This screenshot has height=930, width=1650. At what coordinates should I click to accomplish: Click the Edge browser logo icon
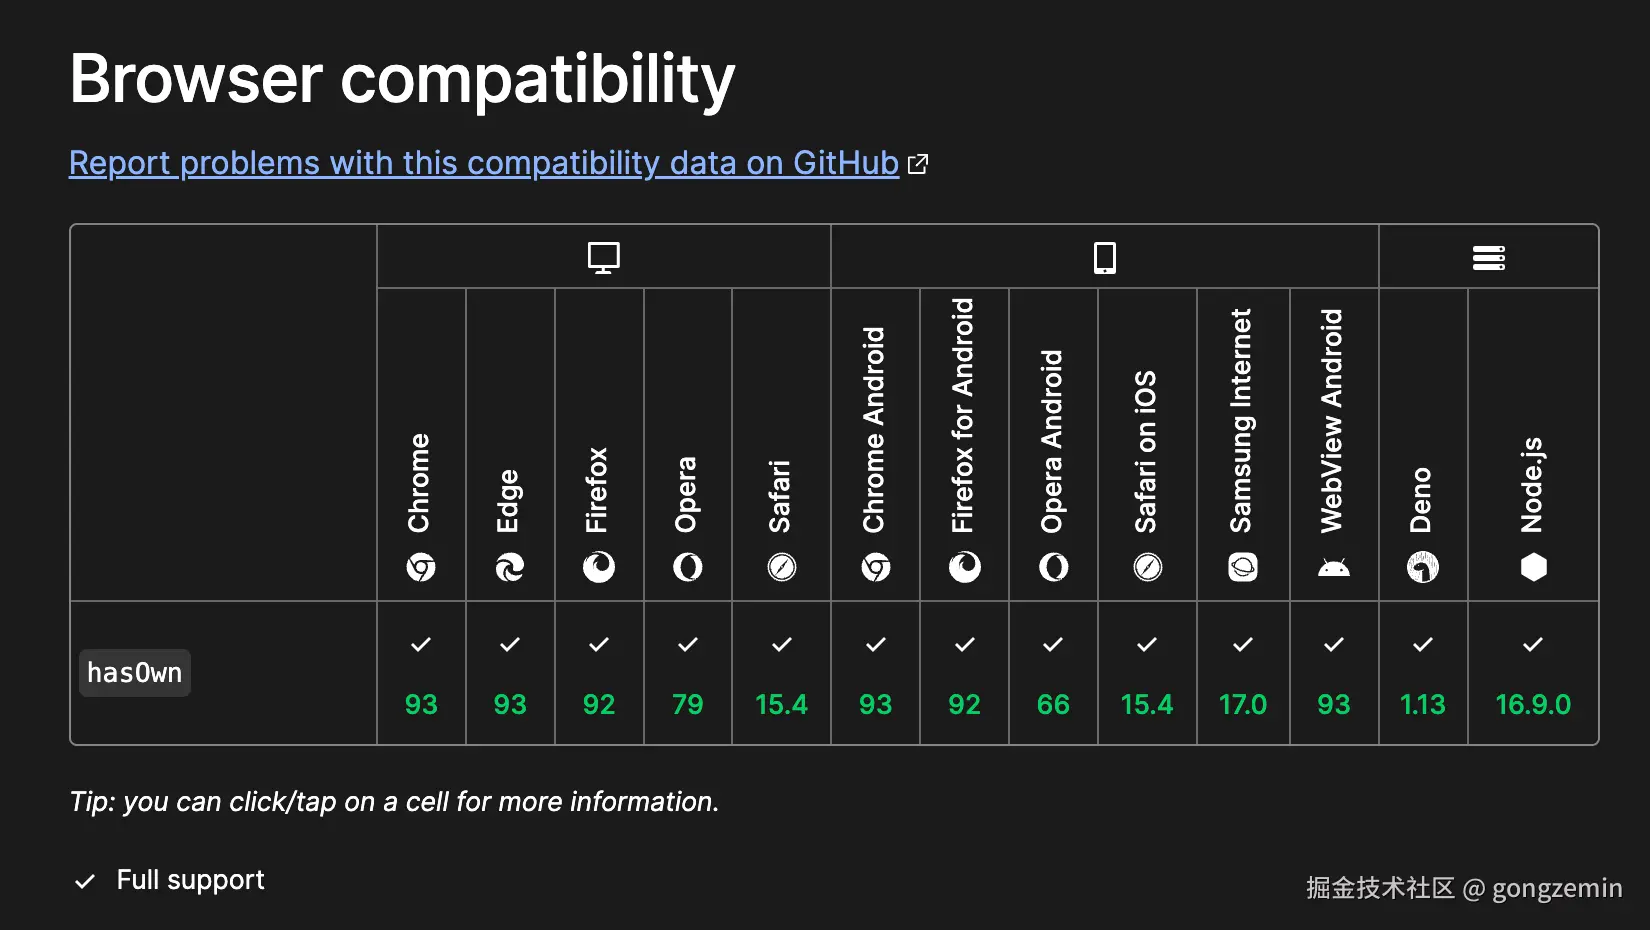click(510, 568)
